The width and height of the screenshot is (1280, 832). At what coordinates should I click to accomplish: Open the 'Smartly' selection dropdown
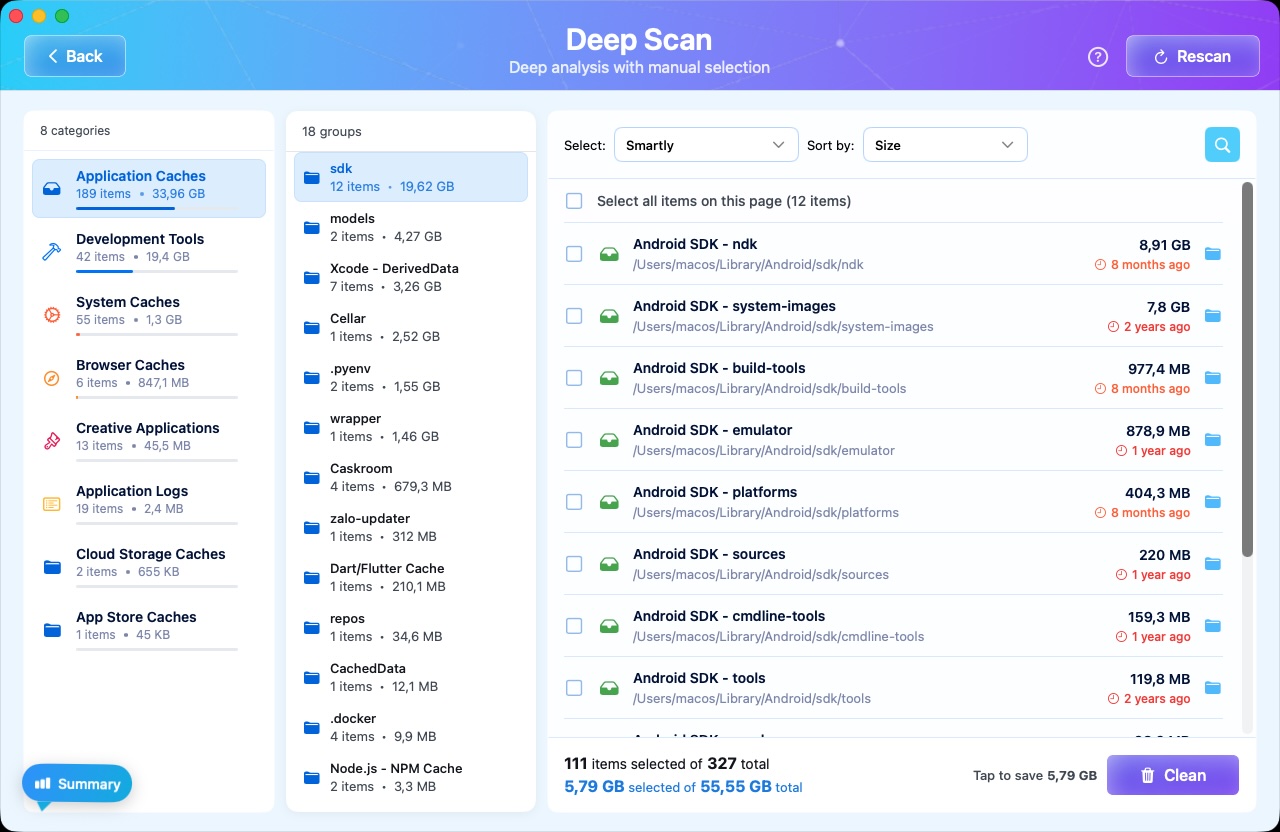click(706, 144)
